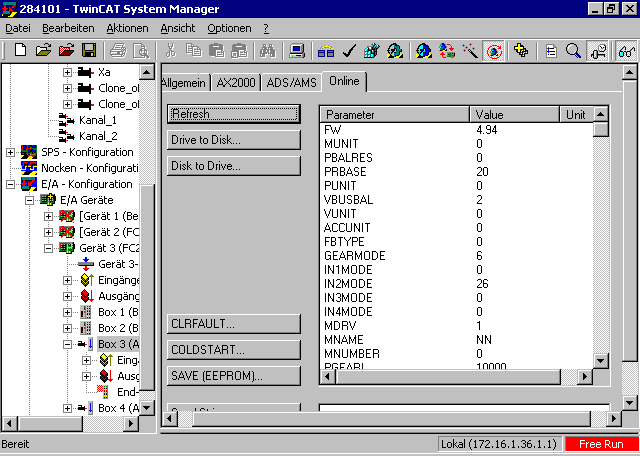Viewport: 640px width, 456px height.
Task: Click the red folder open icon
Action: point(66,51)
